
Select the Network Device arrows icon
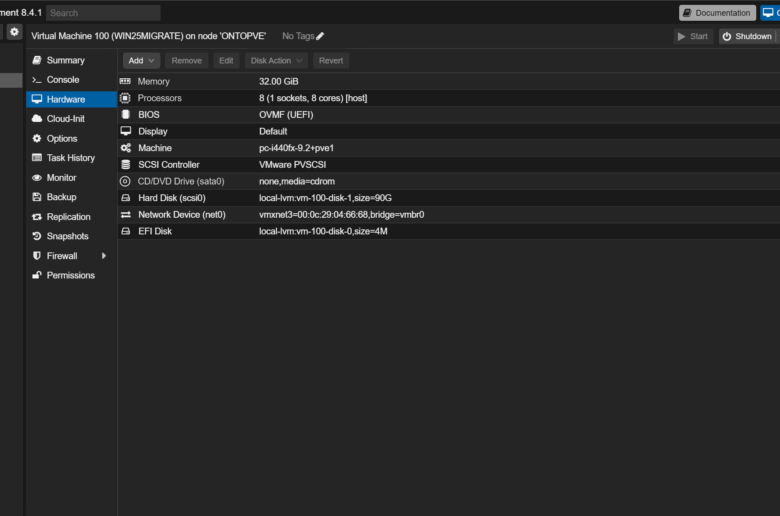(125, 214)
